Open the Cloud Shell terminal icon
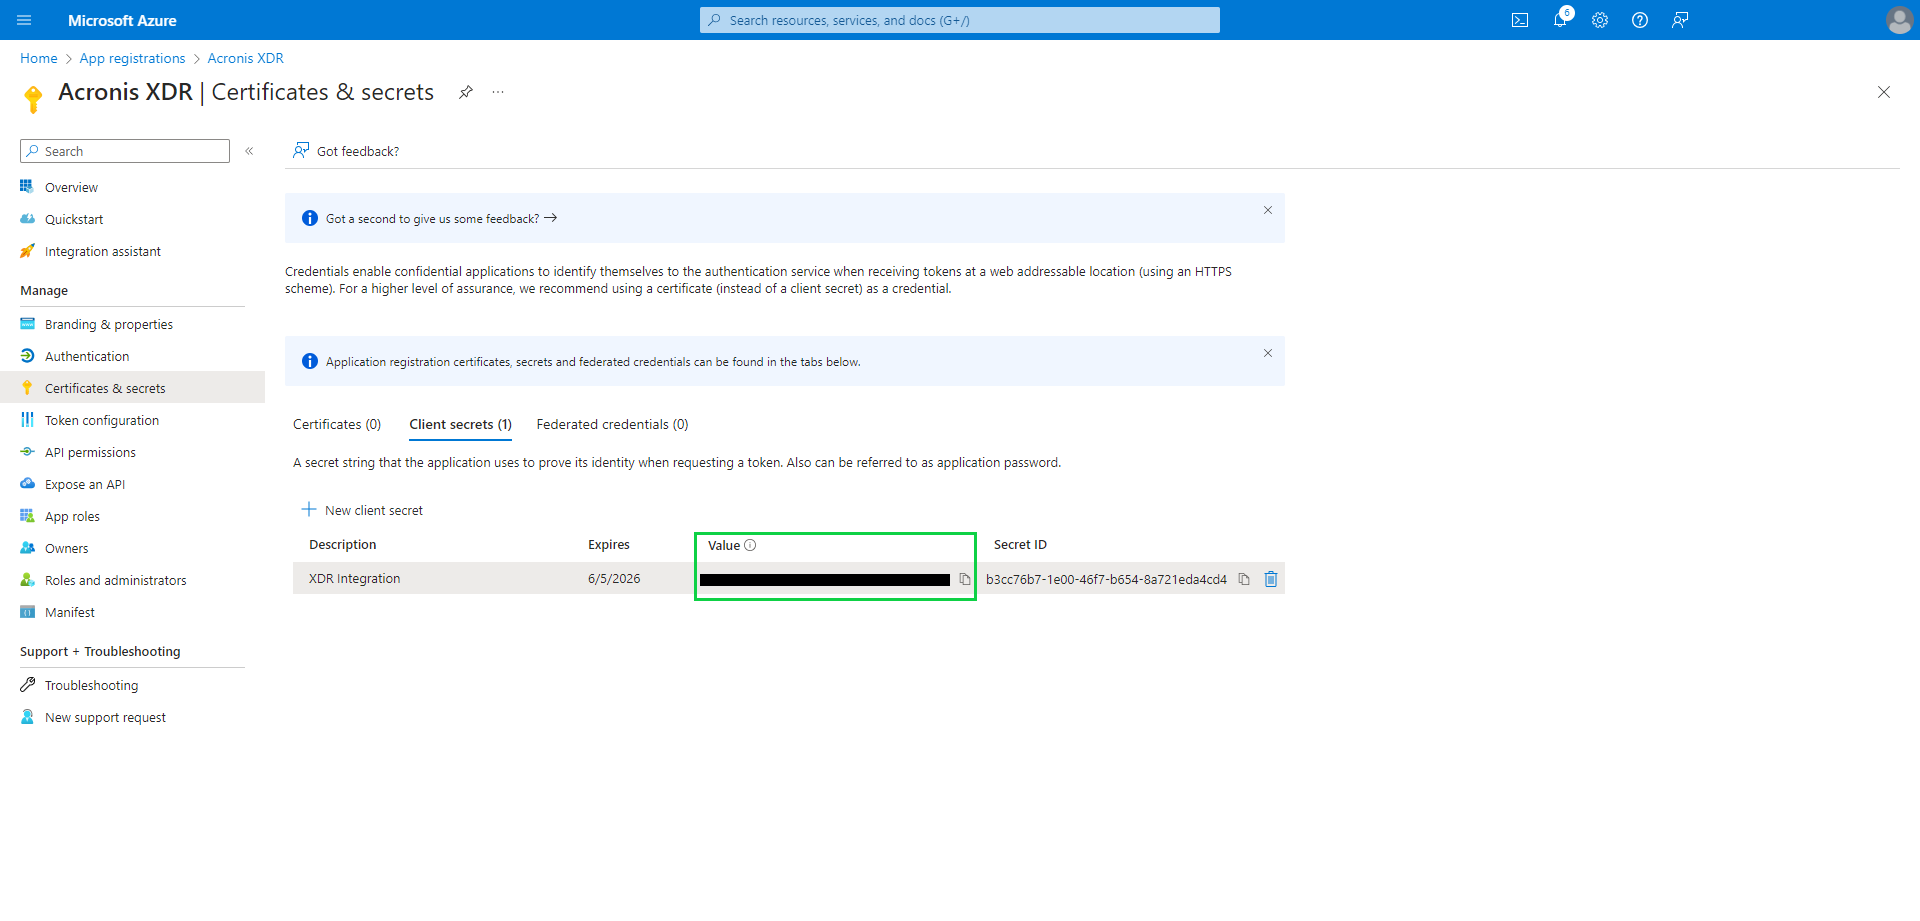 (1520, 20)
